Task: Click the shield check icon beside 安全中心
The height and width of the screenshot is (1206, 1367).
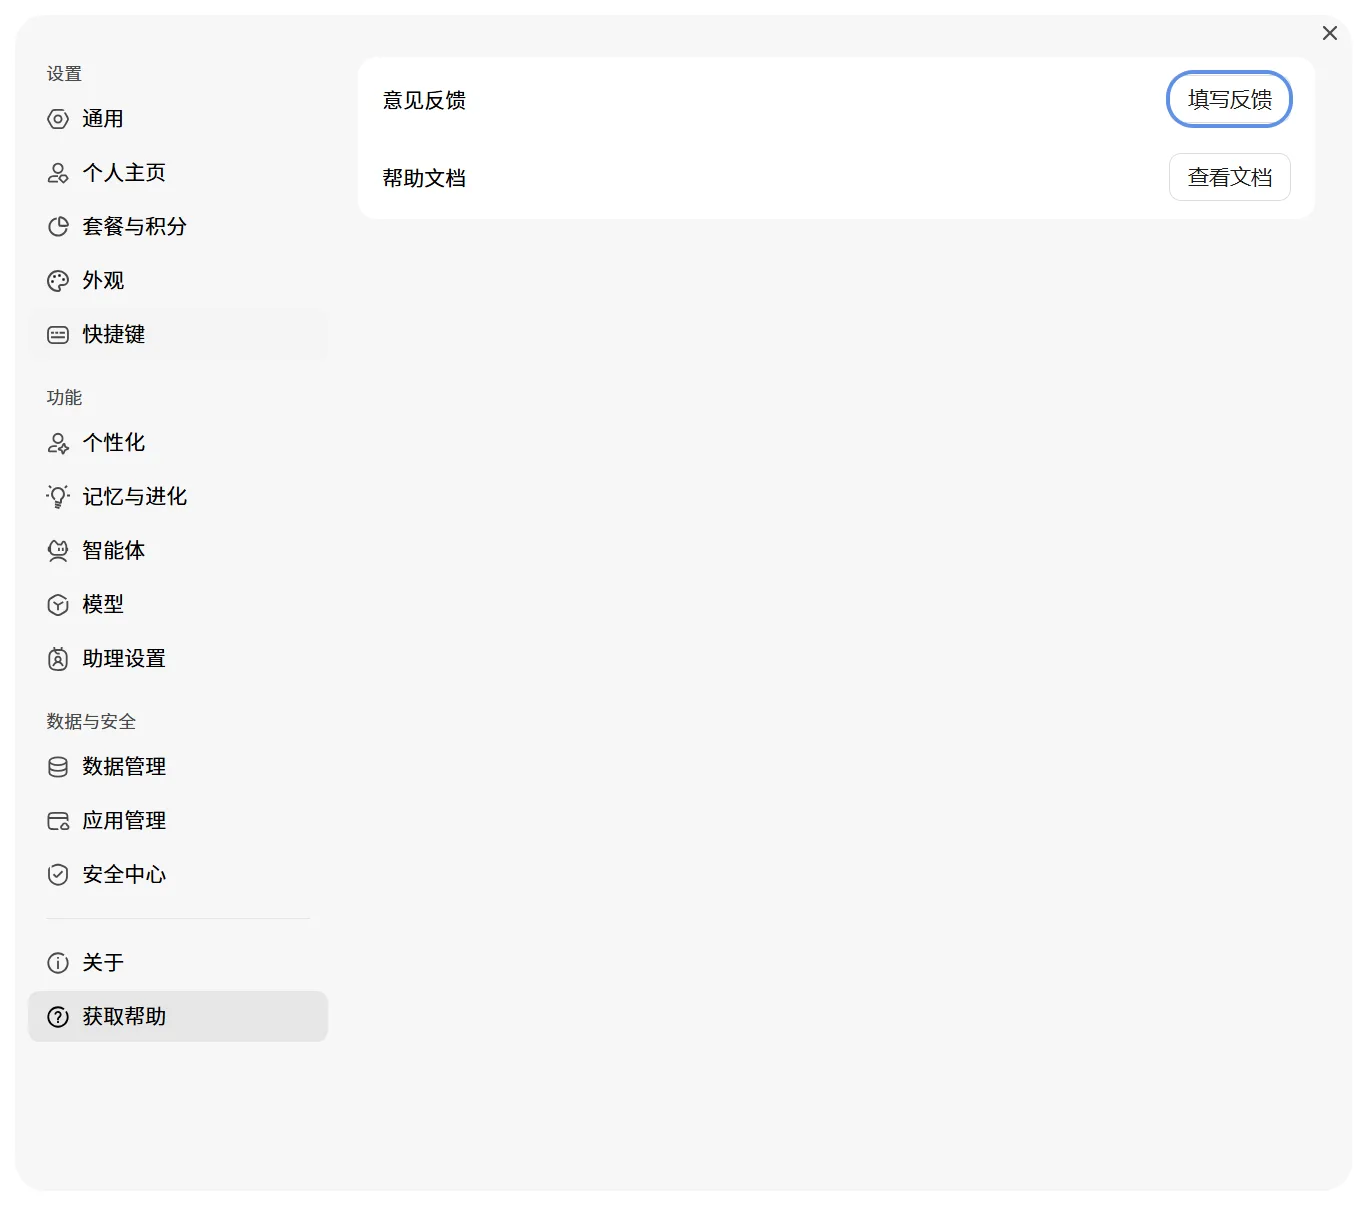Action: click(x=58, y=875)
